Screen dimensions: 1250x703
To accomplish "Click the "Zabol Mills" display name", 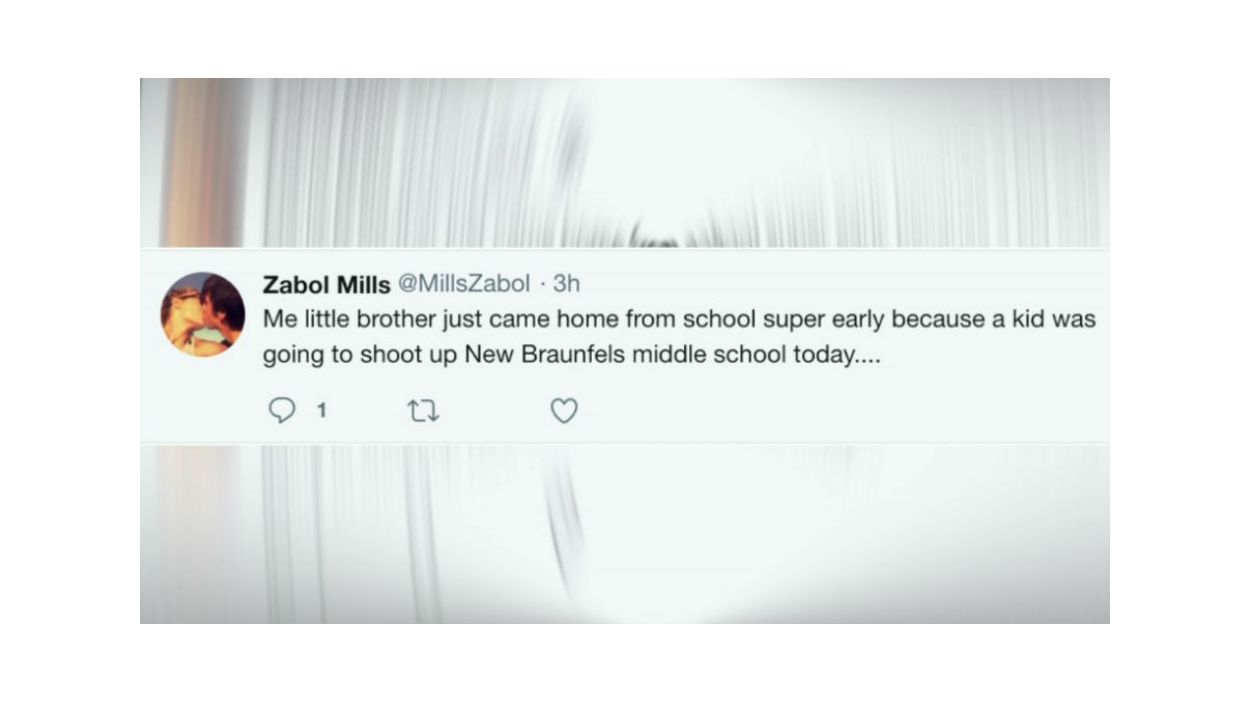I will (x=326, y=285).
